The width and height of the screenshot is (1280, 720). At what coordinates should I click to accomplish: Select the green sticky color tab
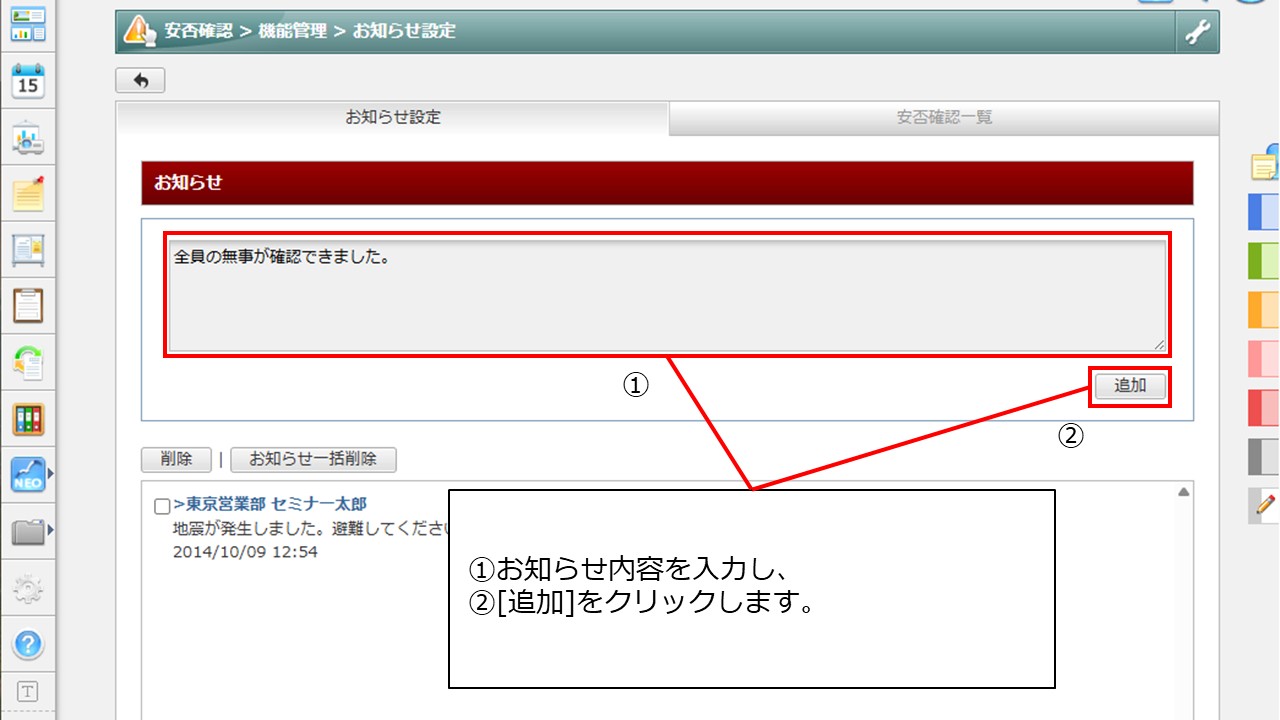click(1264, 261)
